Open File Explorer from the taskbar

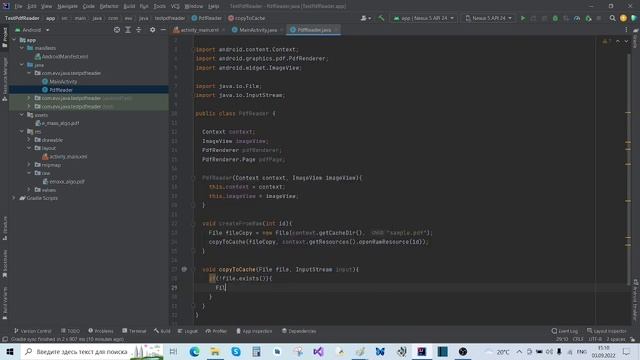tap(215, 351)
